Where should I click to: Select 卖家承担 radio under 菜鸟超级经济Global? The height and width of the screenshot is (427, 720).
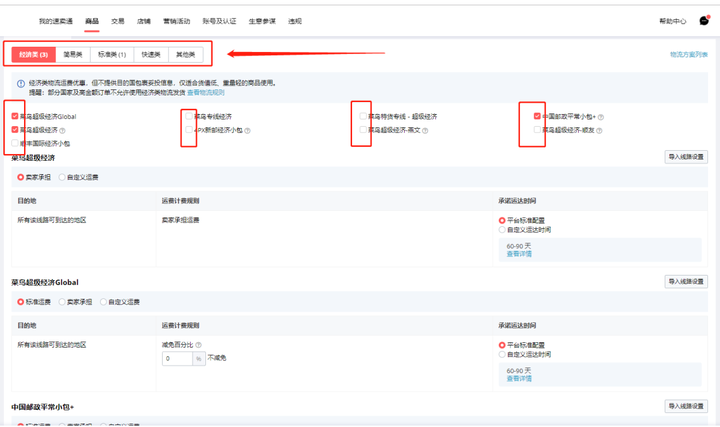pos(62,302)
